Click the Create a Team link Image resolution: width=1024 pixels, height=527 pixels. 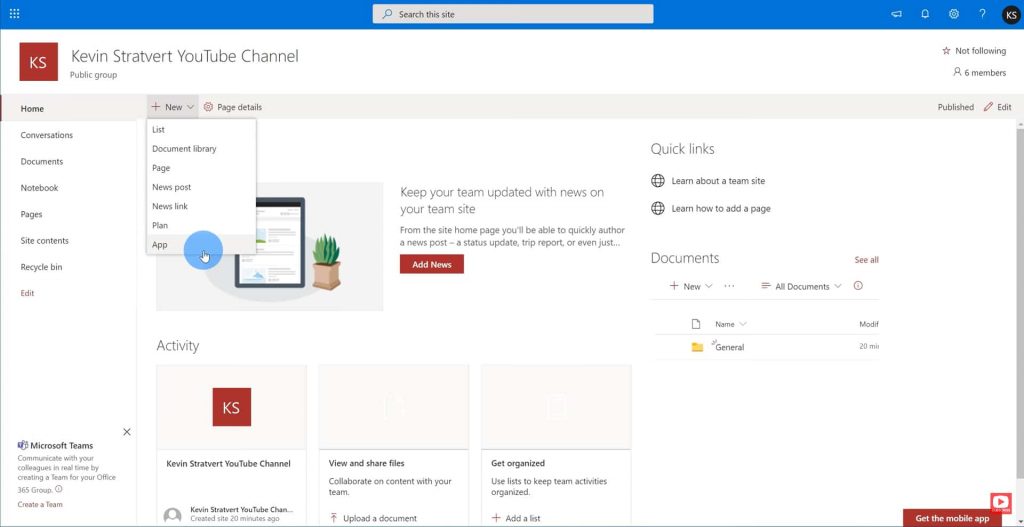40,504
